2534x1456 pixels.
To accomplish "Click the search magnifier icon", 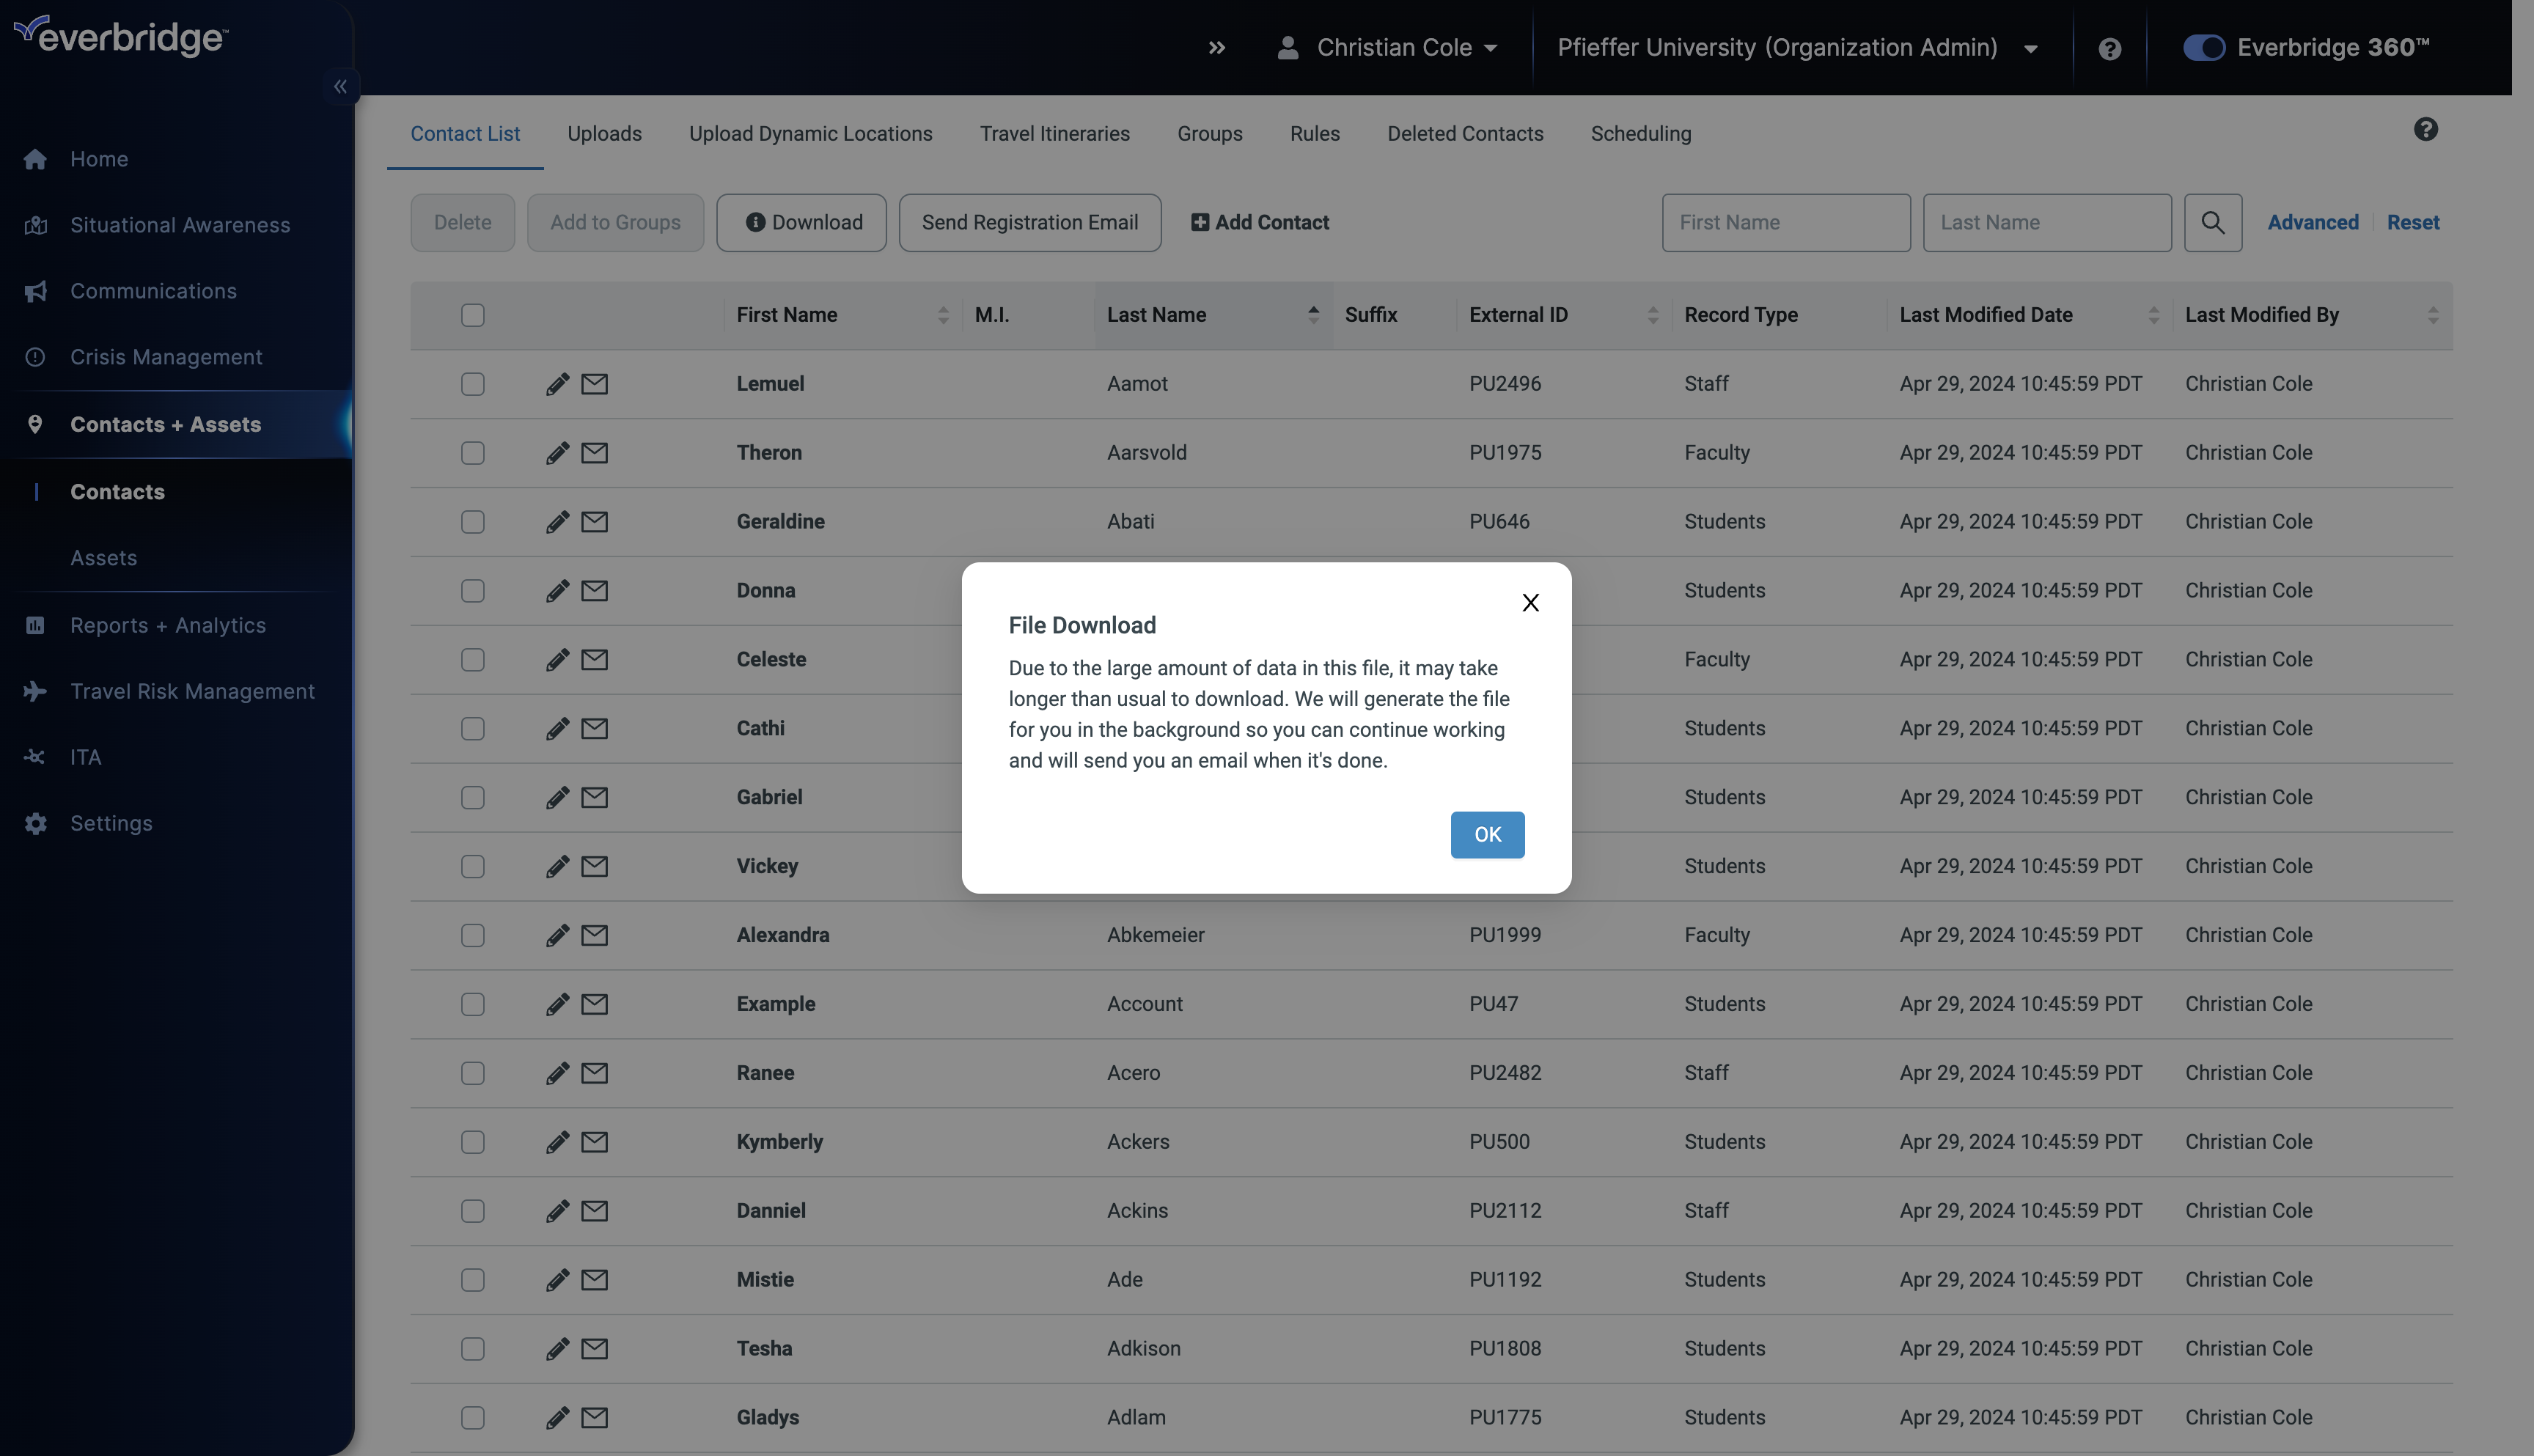I will 2212,221.
